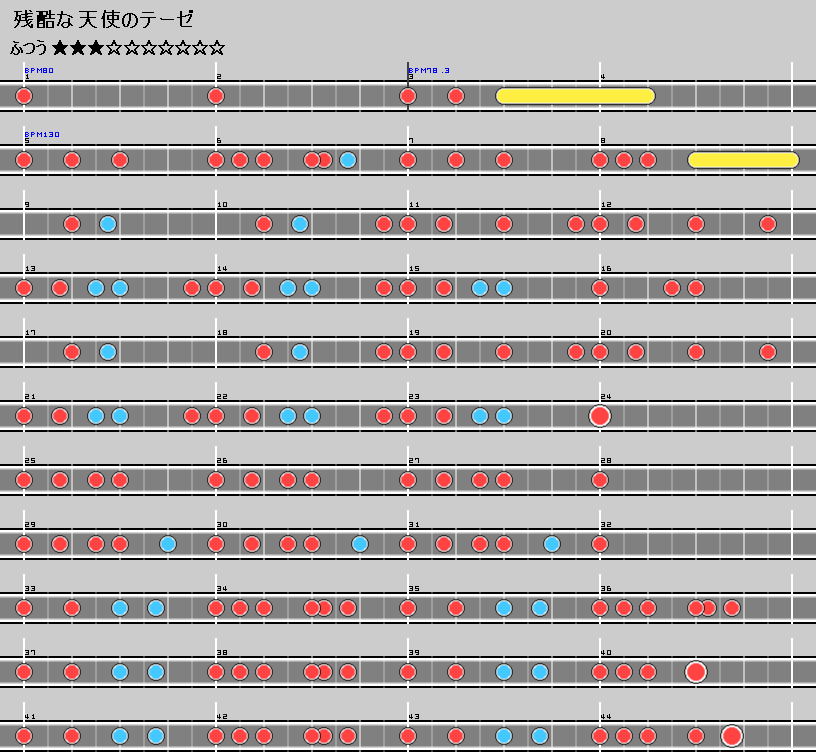
Task: Click the single red note in measure 28
Action: coord(600,480)
